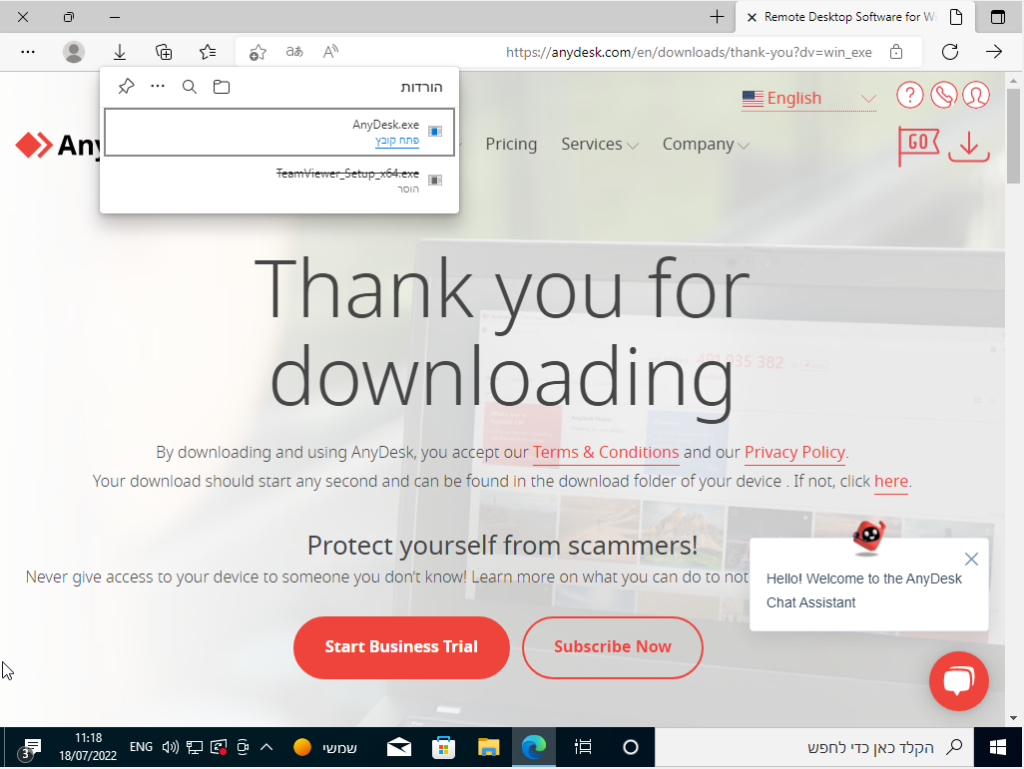This screenshot has height=769, width=1024.
Task: Open the Privacy Policy link
Action: [x=795, y=452]
